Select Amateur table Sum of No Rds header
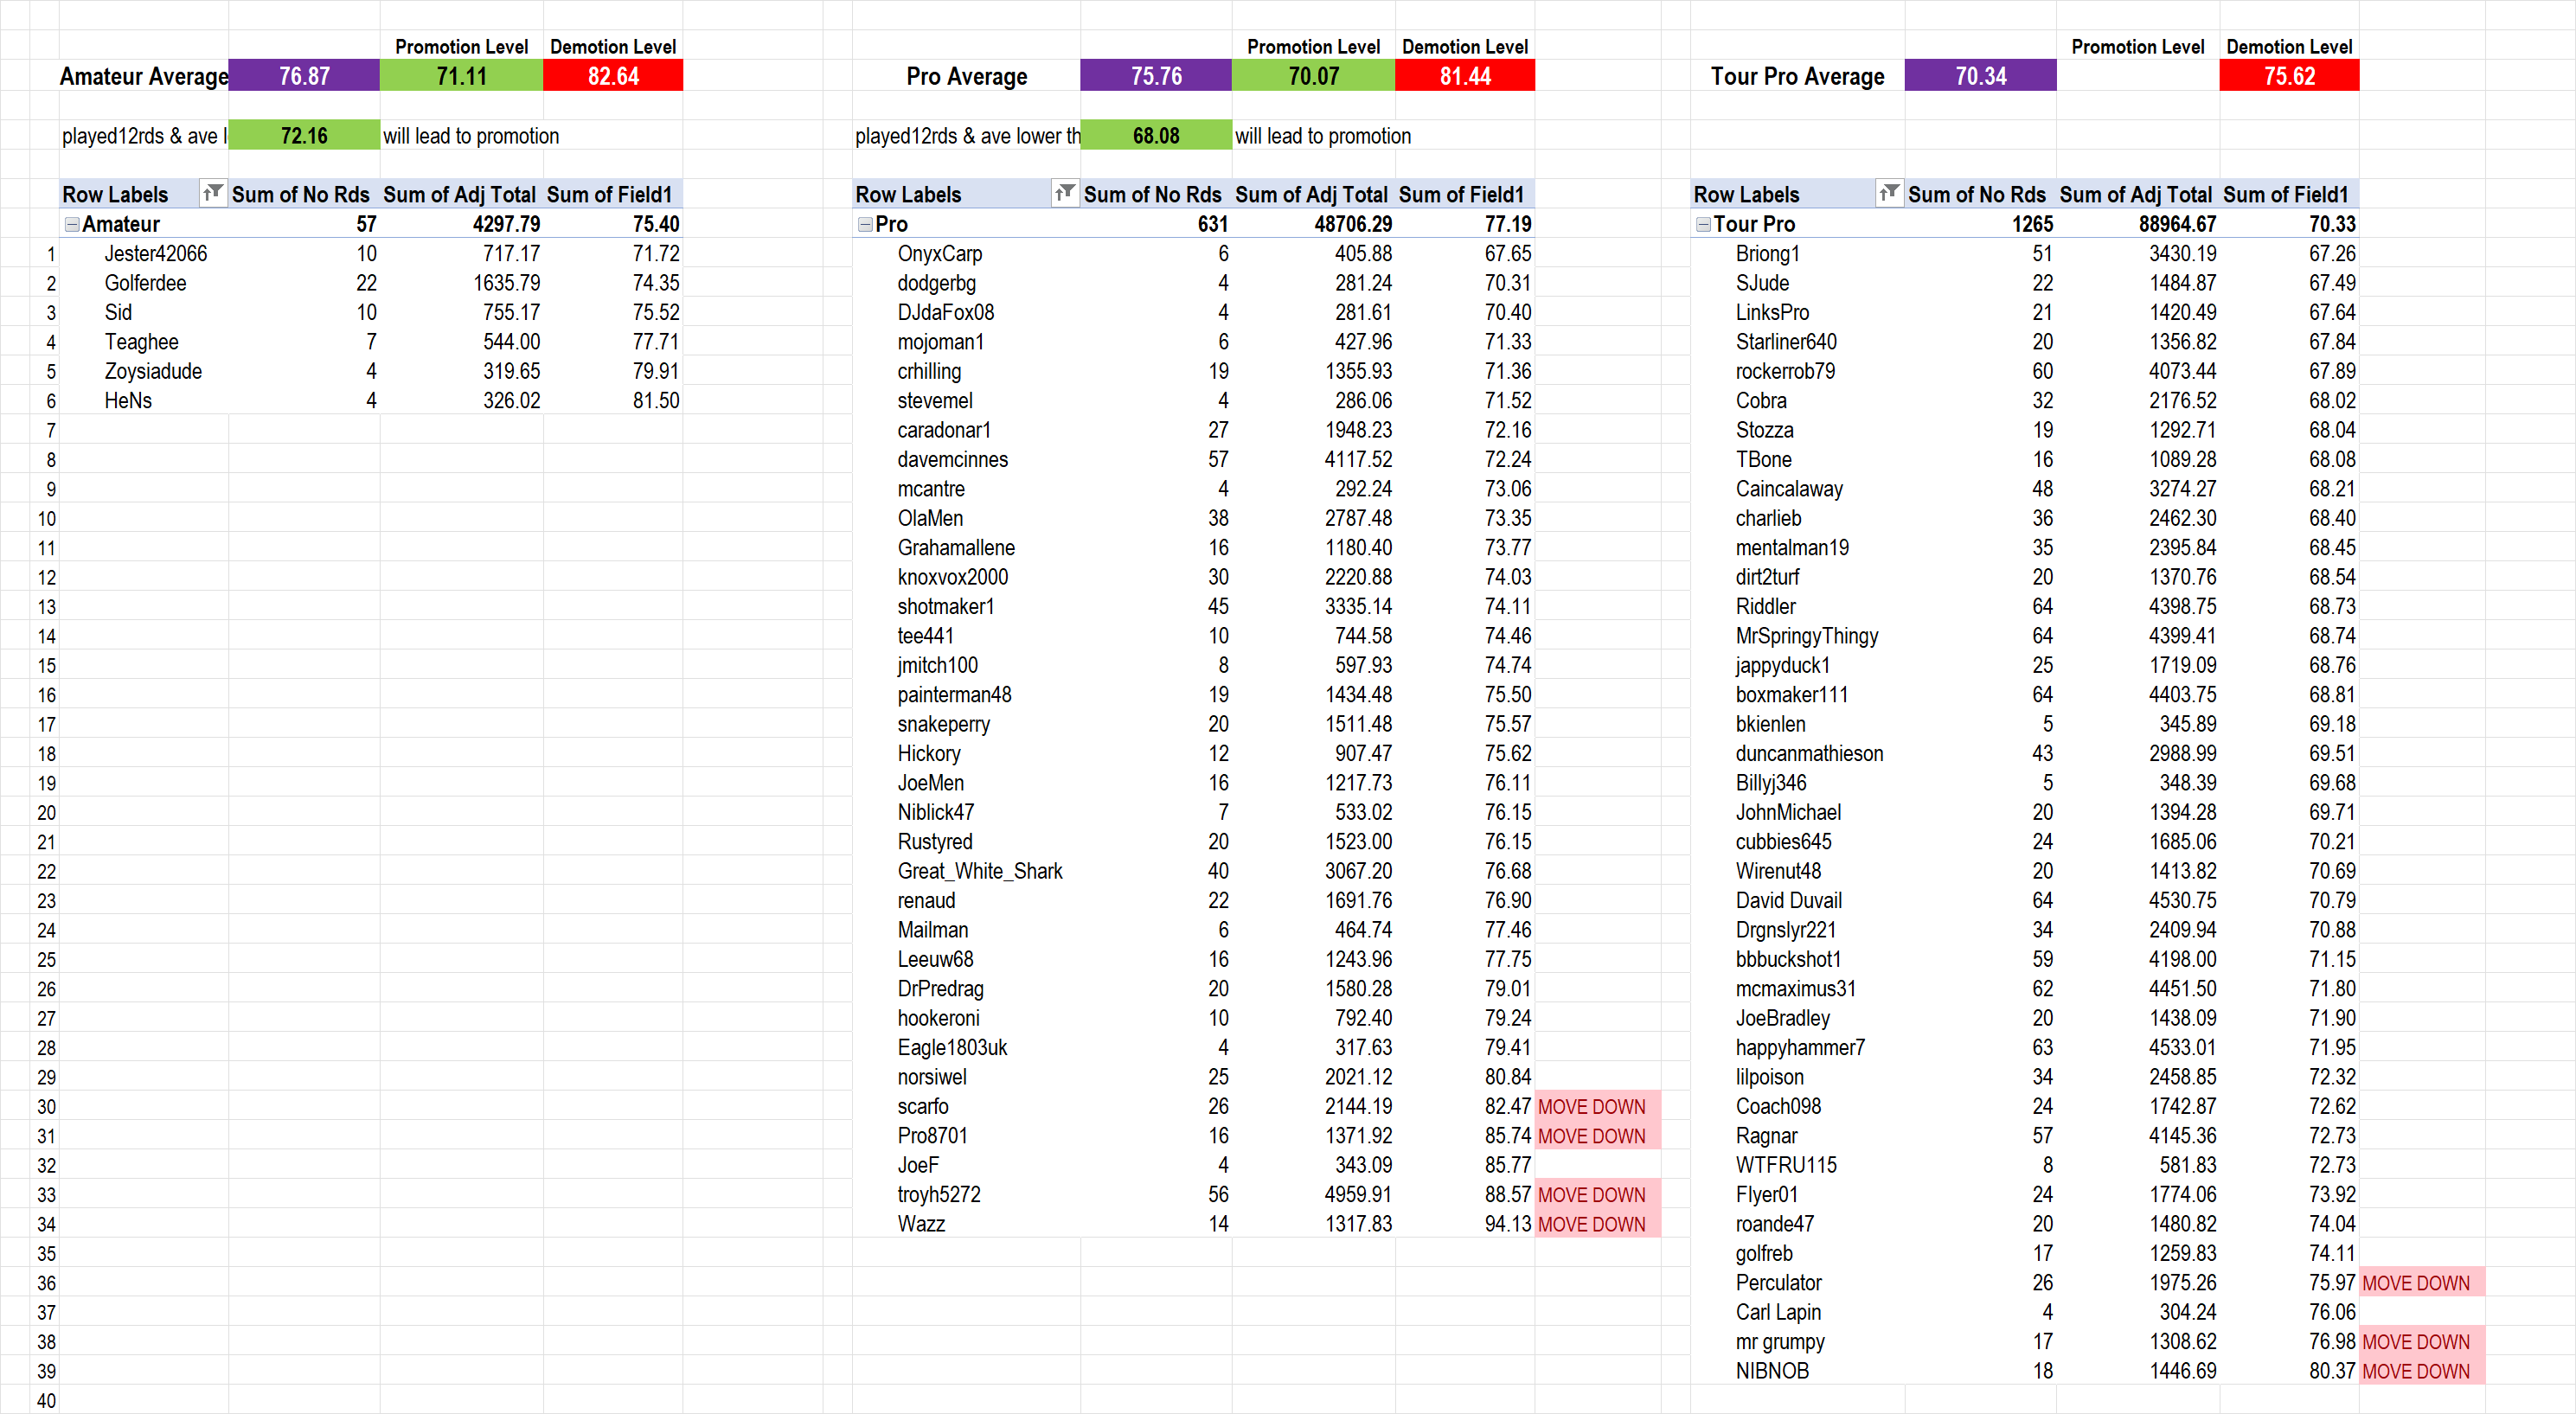The width and height of the screenshot is (2576, 1414). (300, 194)
